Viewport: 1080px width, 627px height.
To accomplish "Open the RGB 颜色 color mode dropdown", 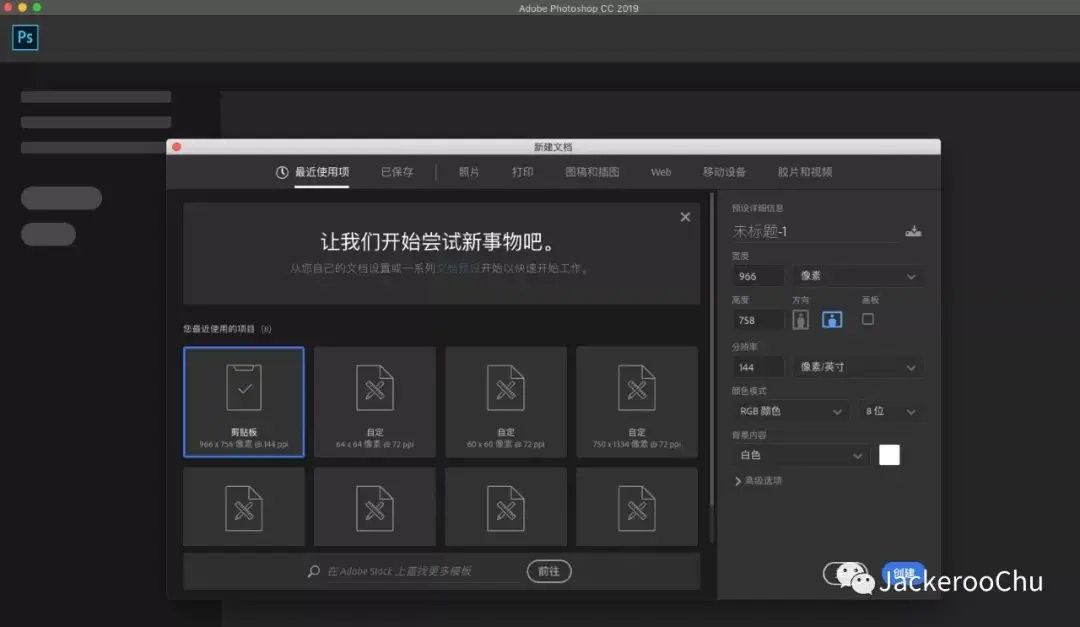I will tap(791, 411).
